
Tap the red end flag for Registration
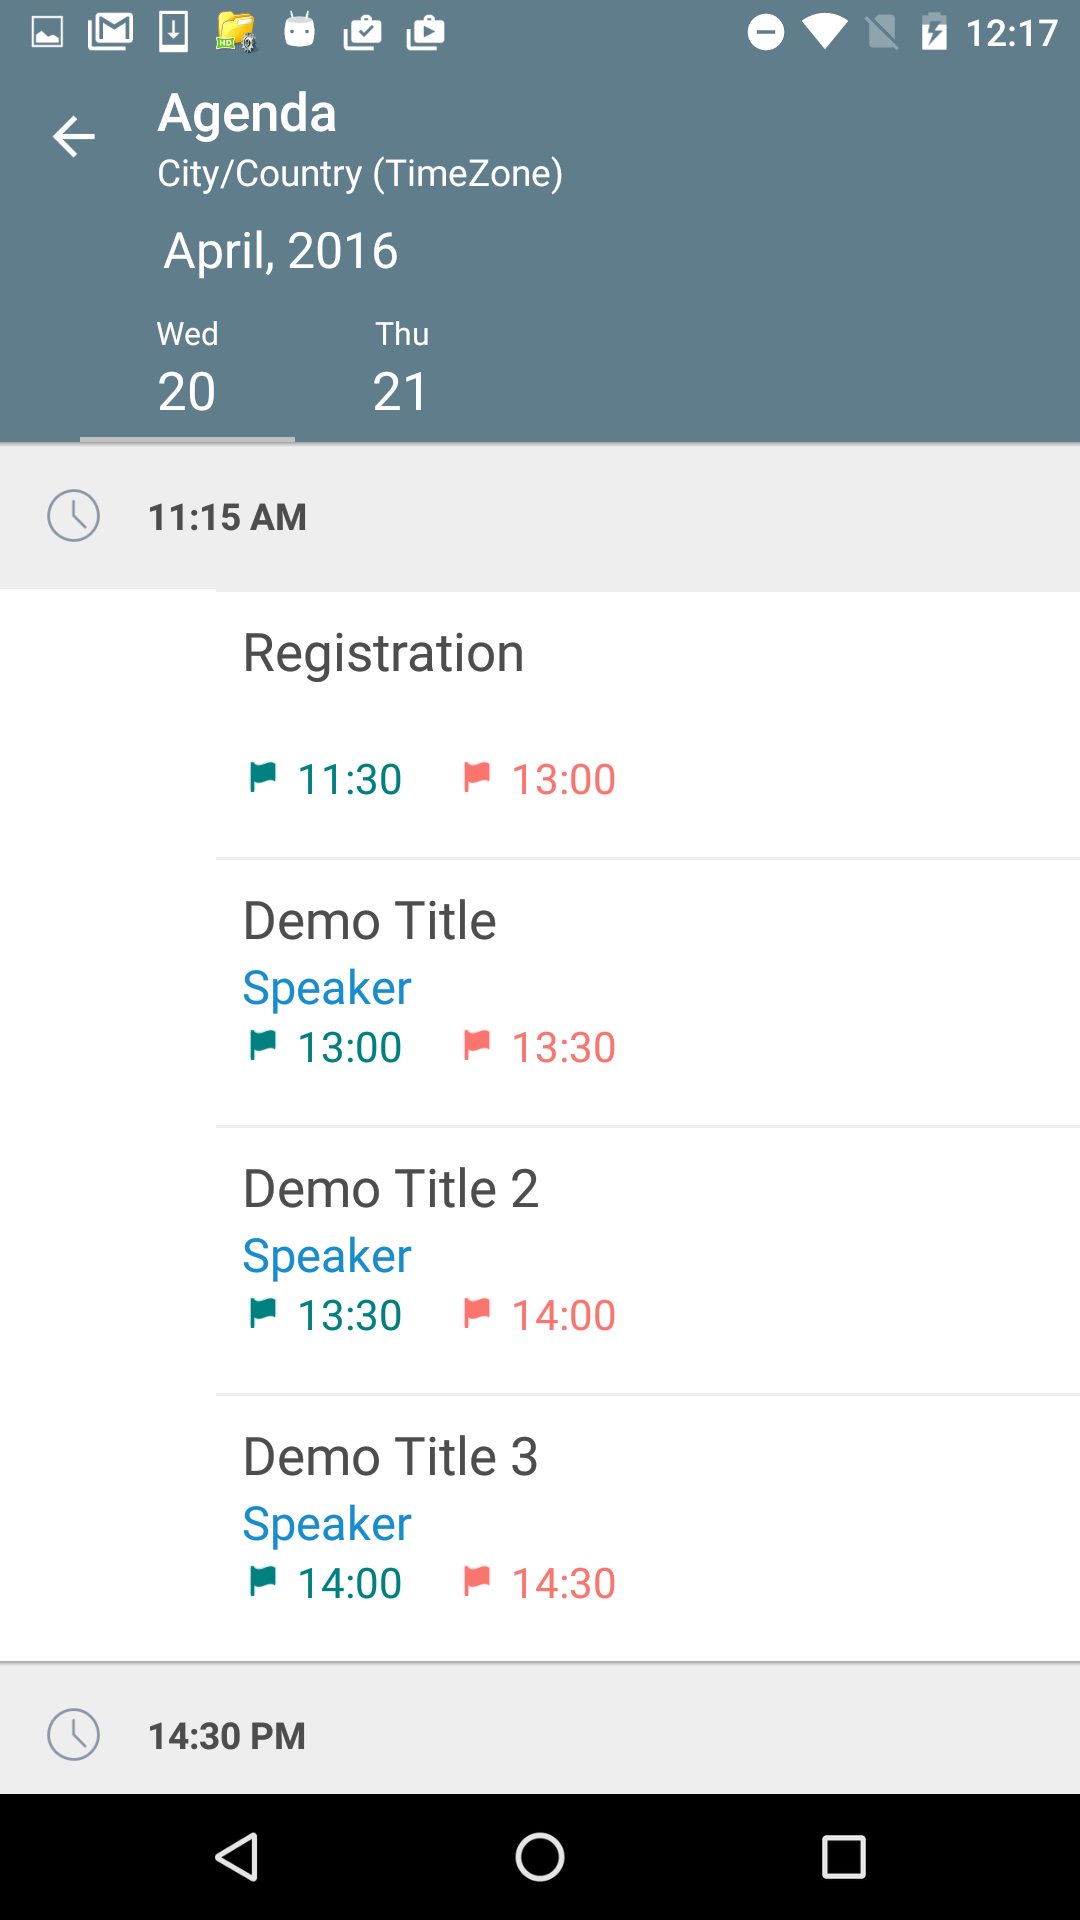(477, 777)
